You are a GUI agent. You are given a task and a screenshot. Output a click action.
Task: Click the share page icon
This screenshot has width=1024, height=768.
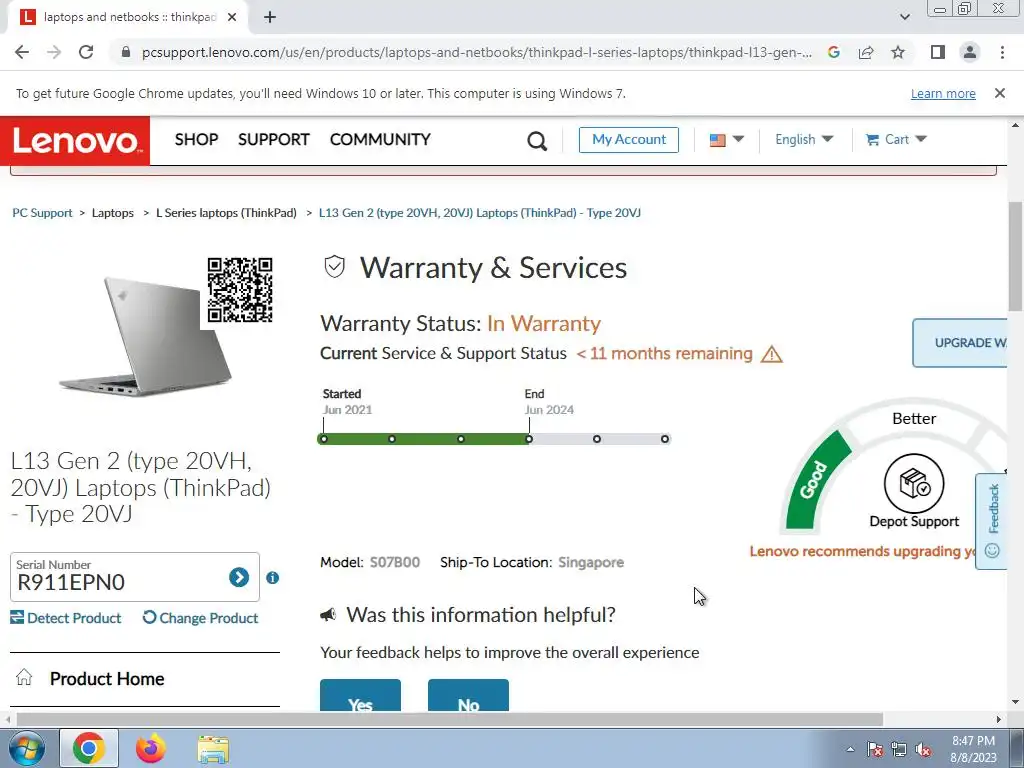866,52
